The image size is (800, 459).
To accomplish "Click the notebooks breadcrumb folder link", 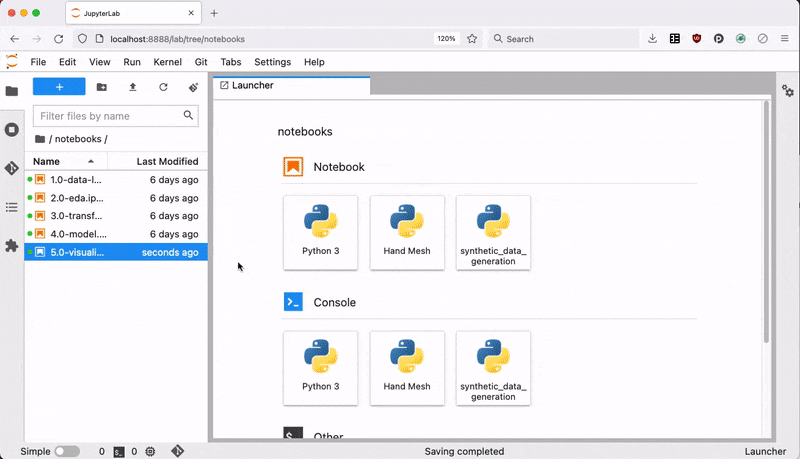I will point(78,139).
